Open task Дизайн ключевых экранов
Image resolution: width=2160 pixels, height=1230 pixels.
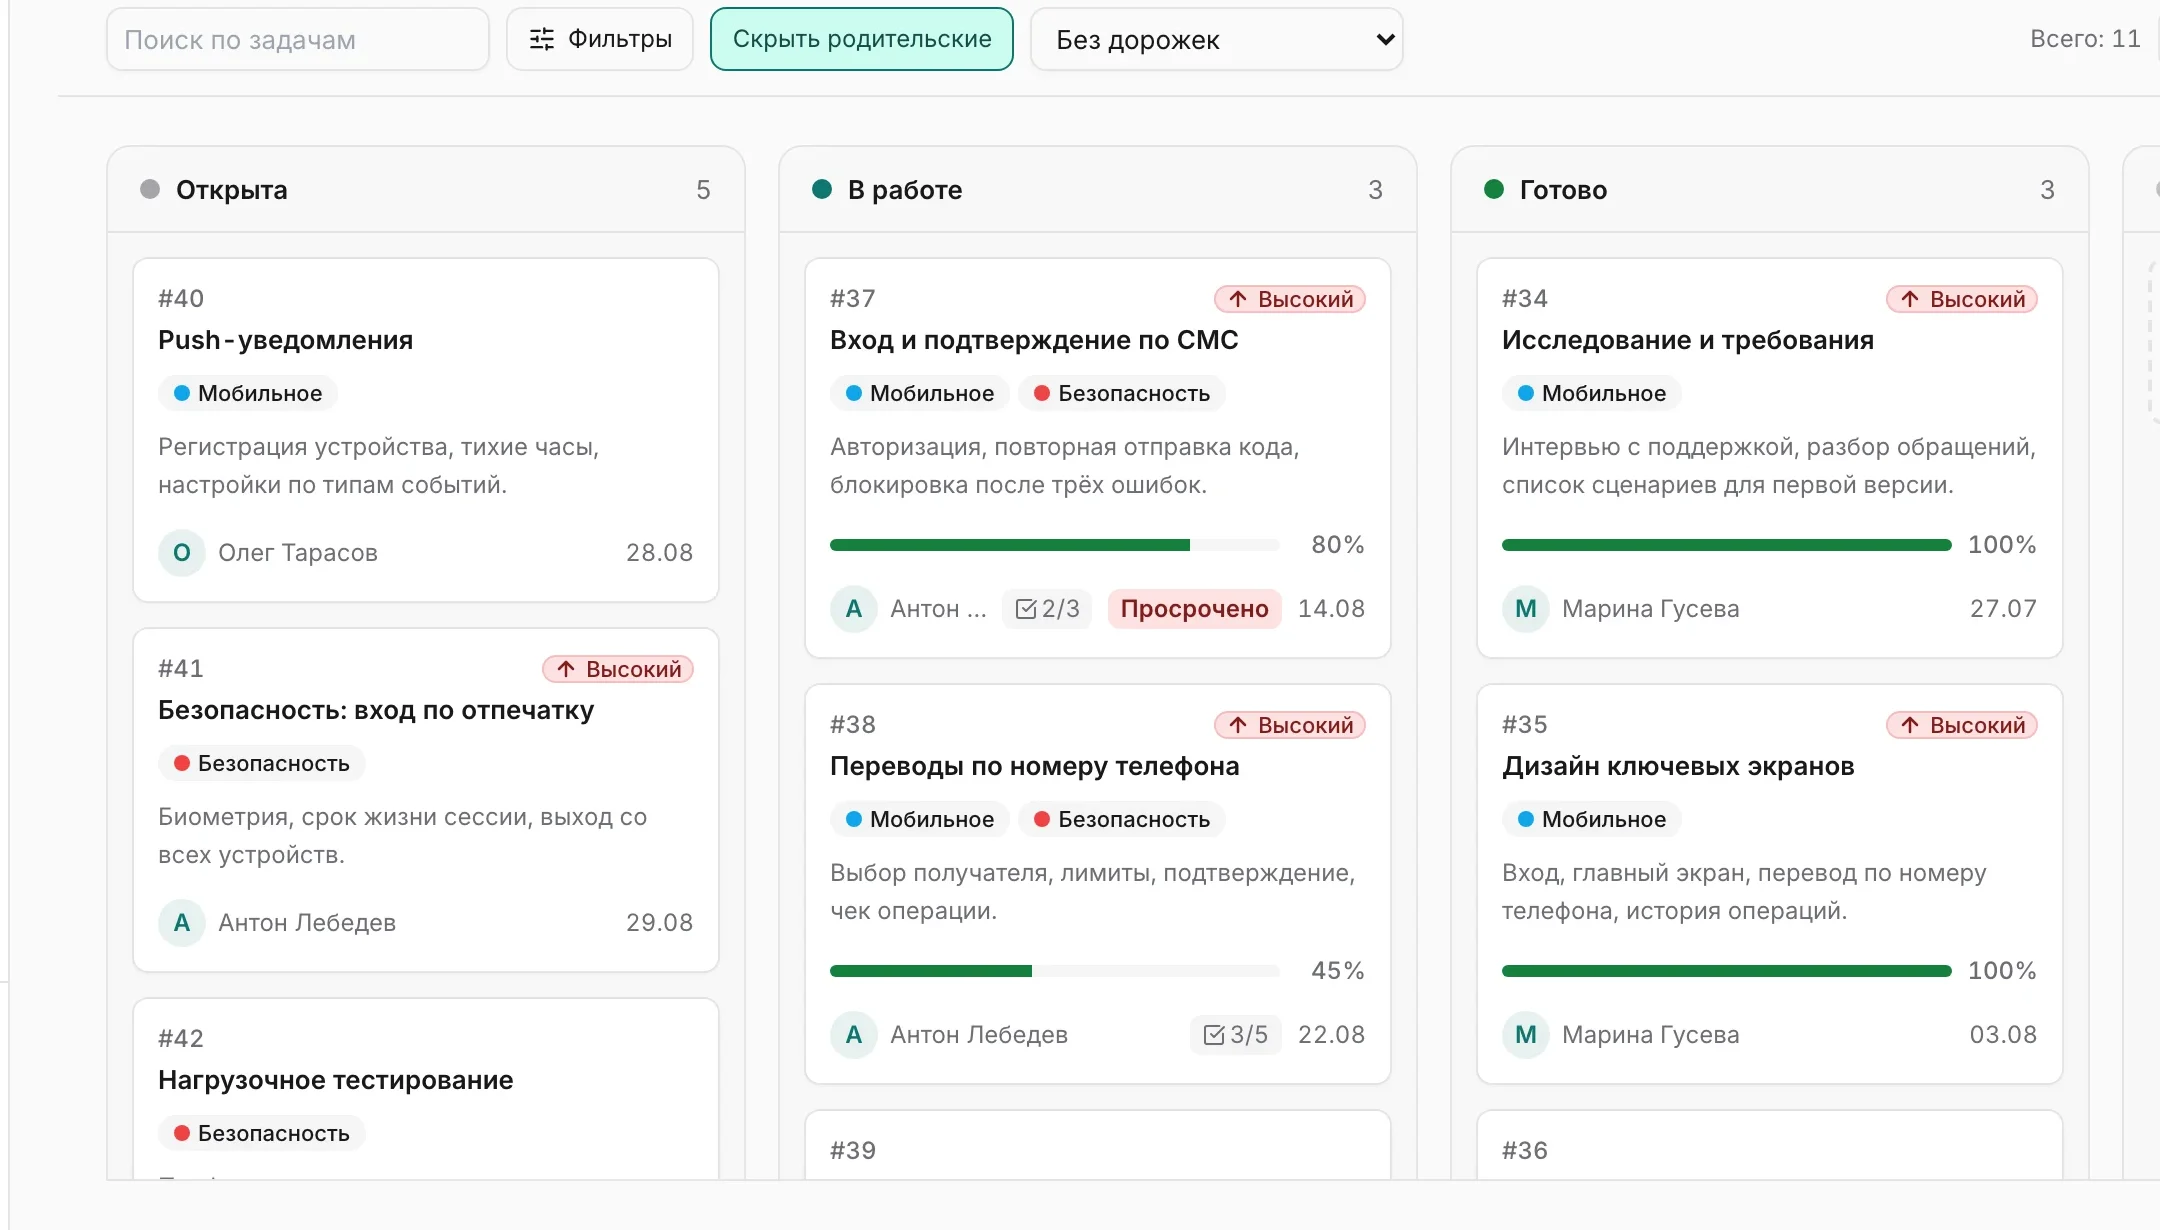click(x=1678, y=766)
